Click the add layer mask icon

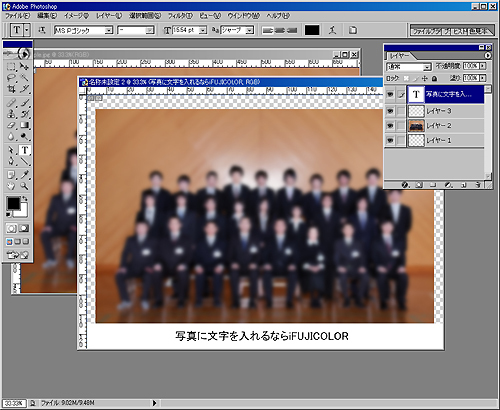click(419, 185)
